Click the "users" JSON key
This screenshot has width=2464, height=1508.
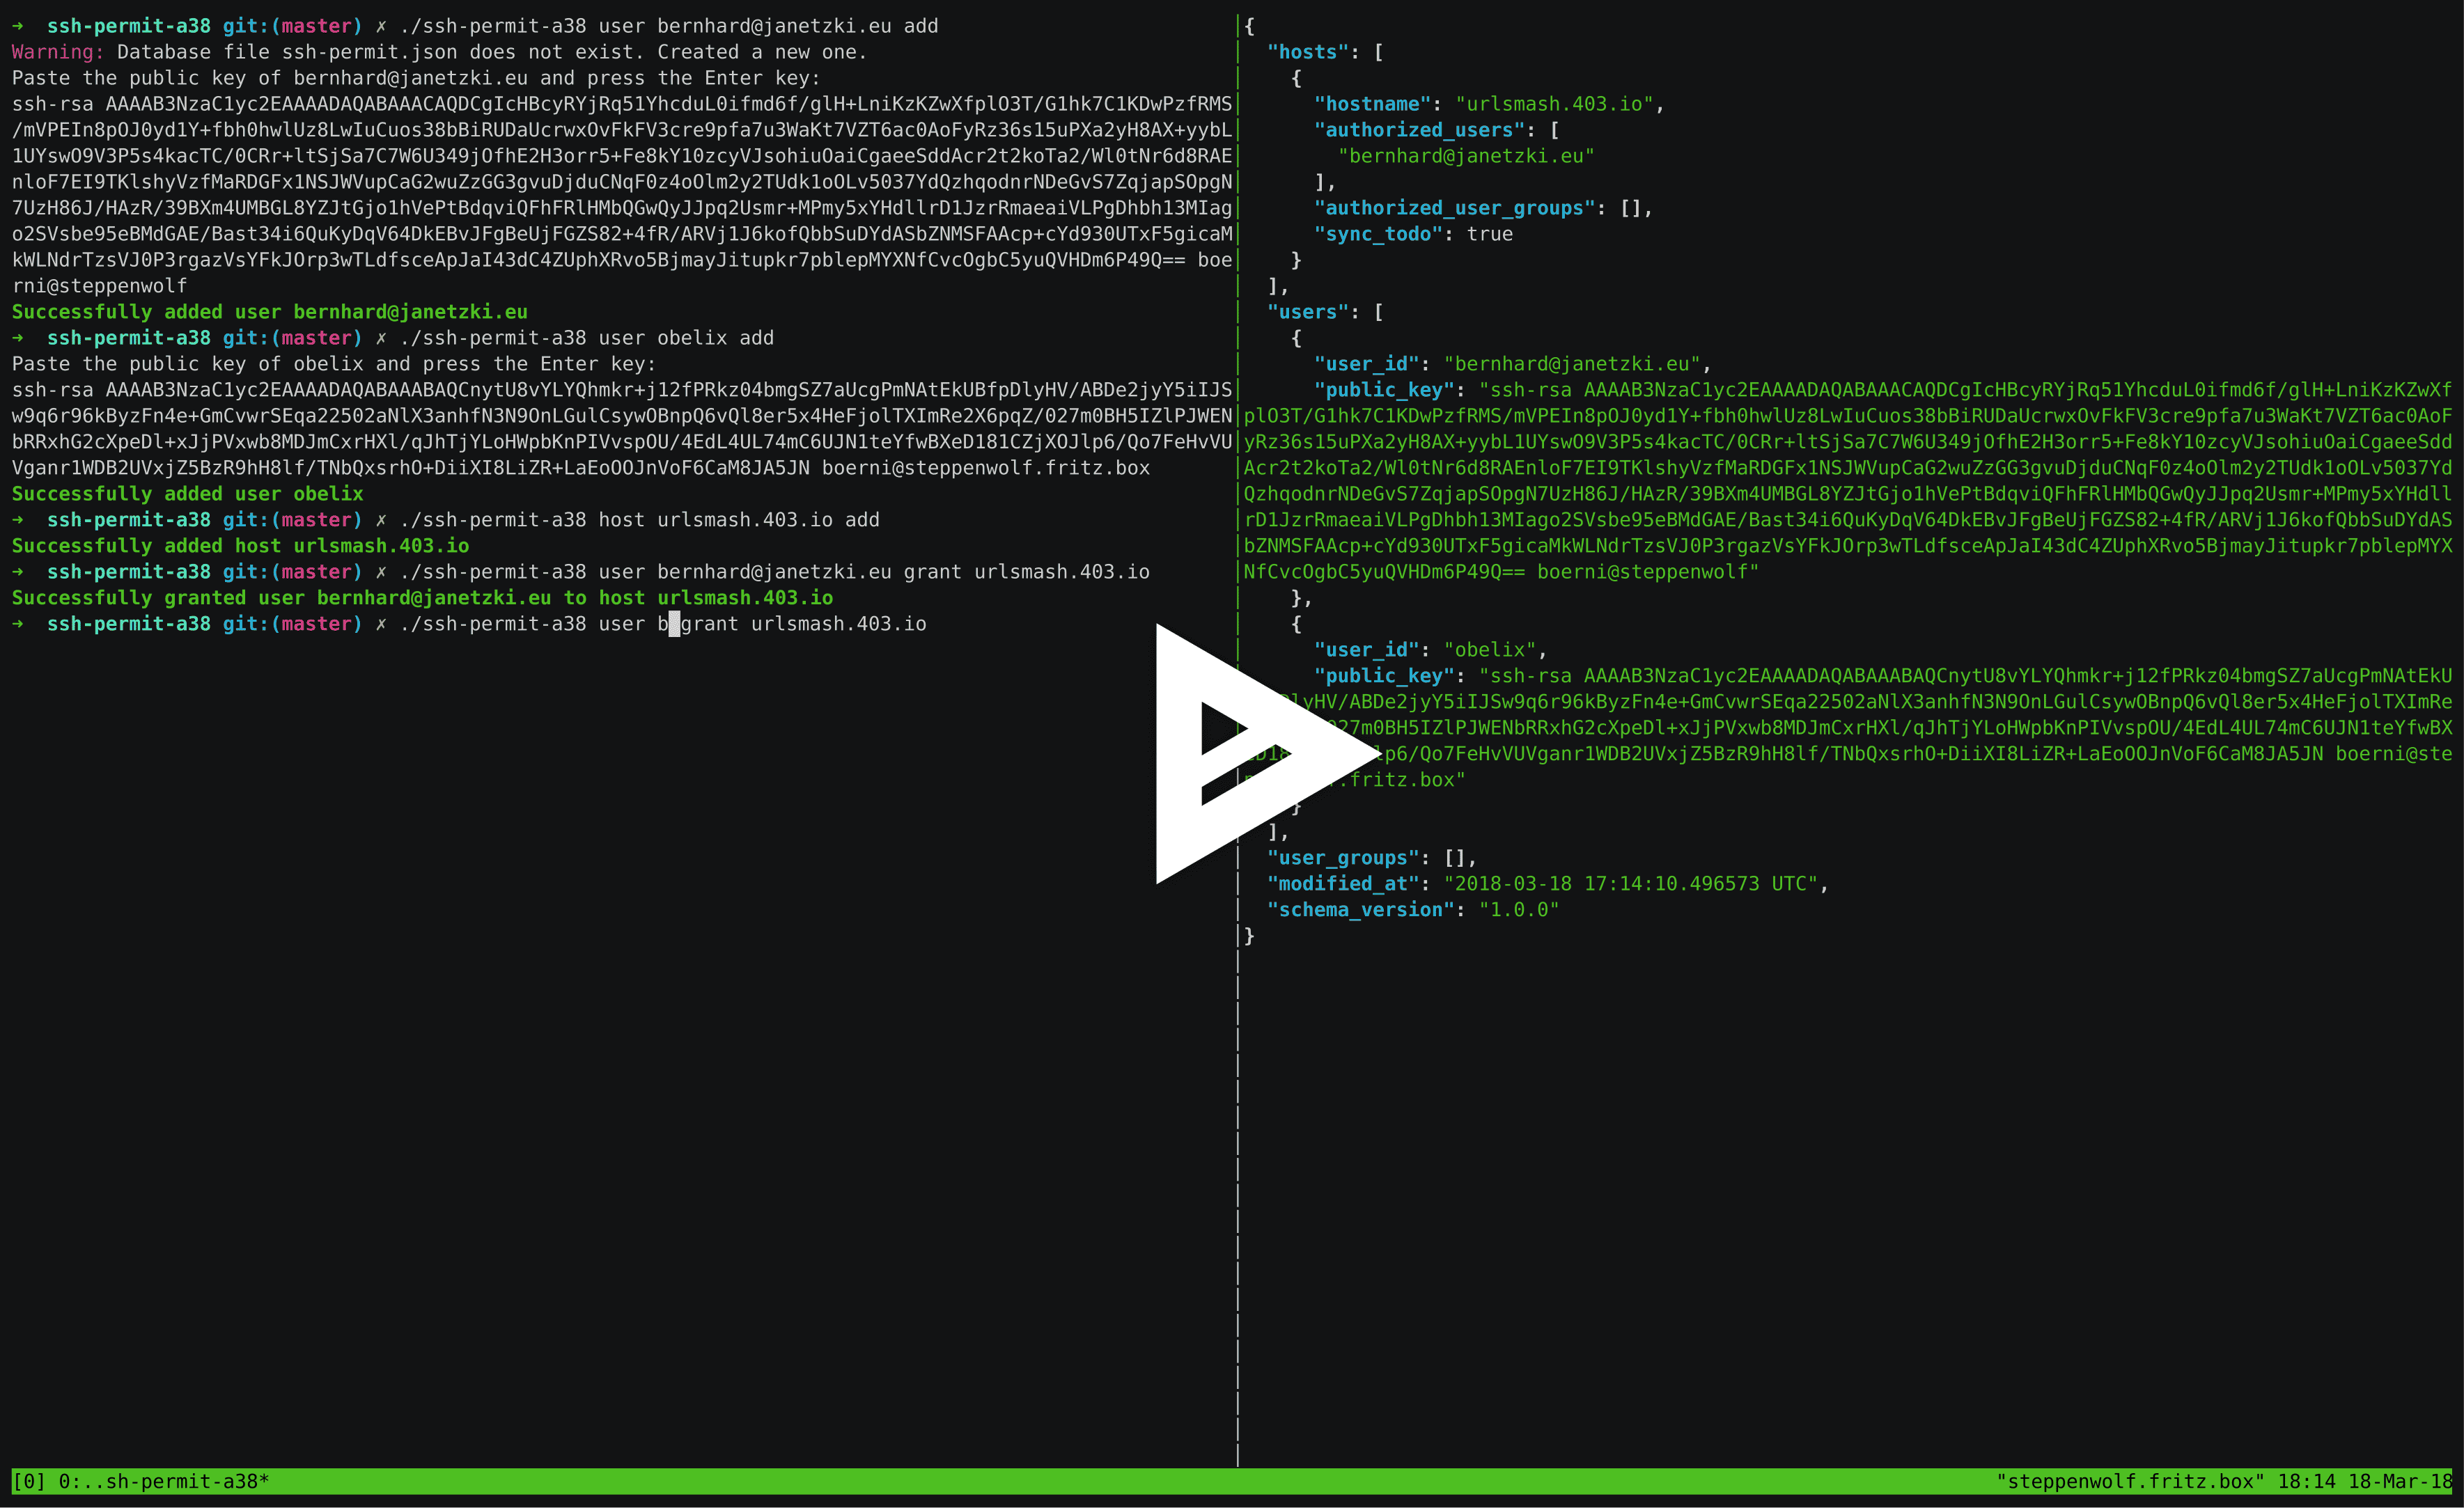click(1308, 312)
